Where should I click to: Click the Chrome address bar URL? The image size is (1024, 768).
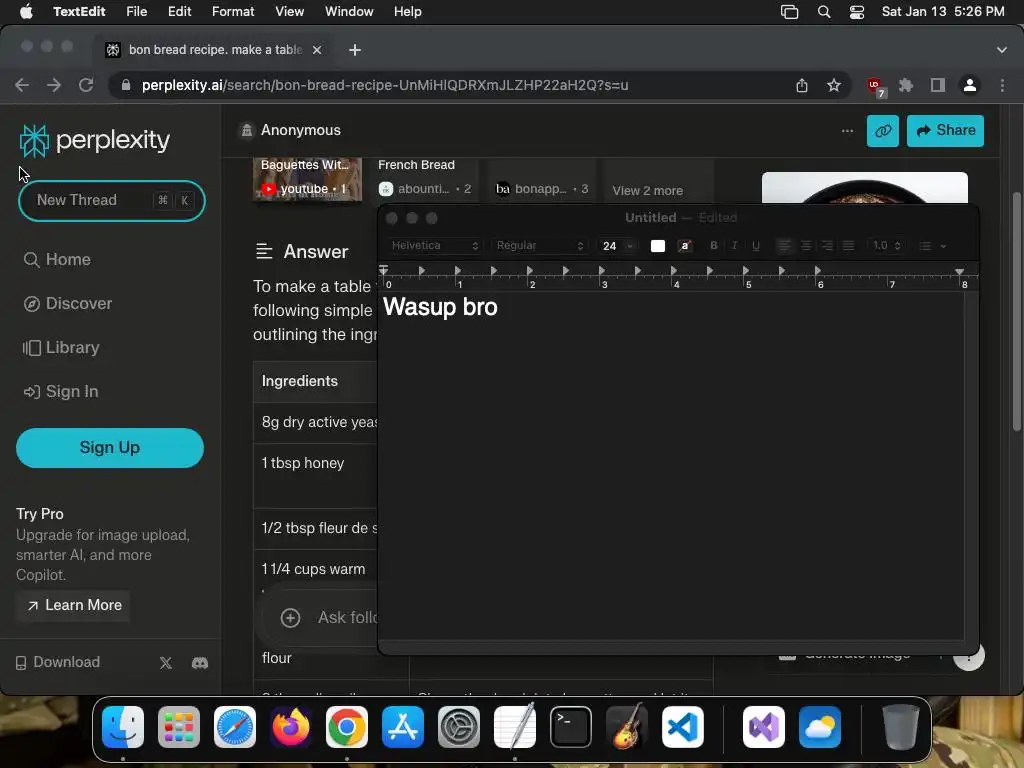pos(385,85)
